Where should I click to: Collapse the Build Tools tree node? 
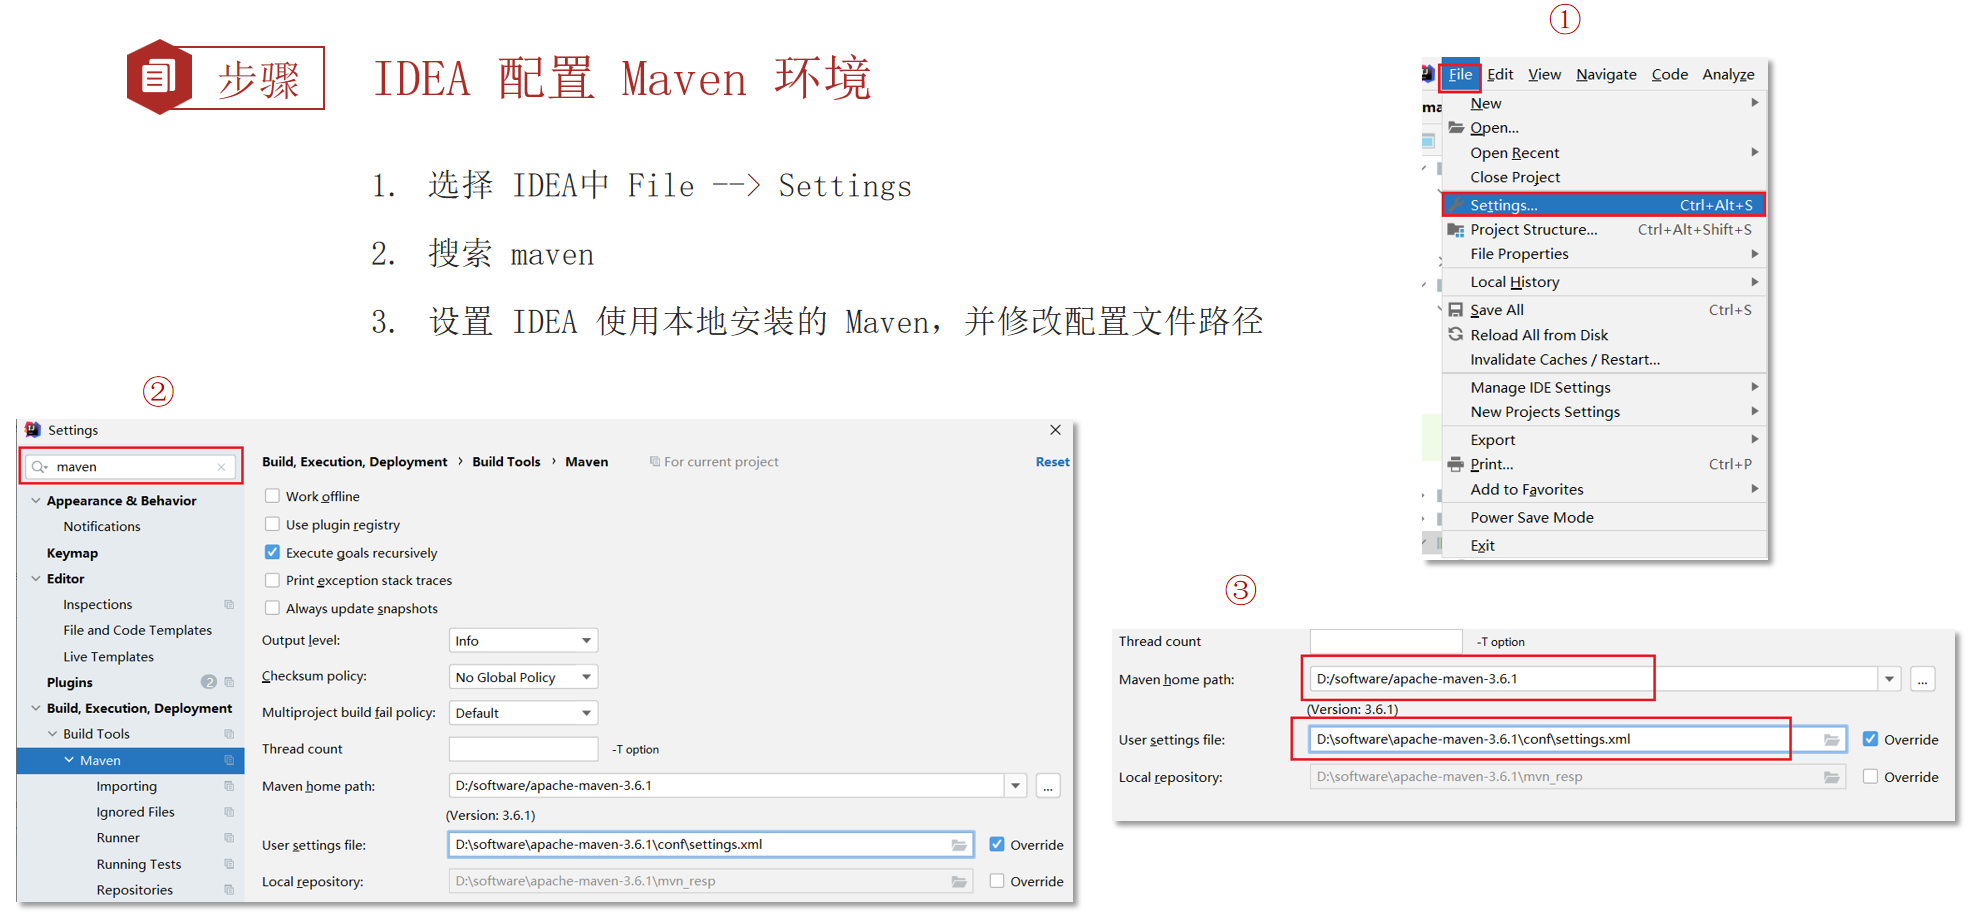pos(52,734)
